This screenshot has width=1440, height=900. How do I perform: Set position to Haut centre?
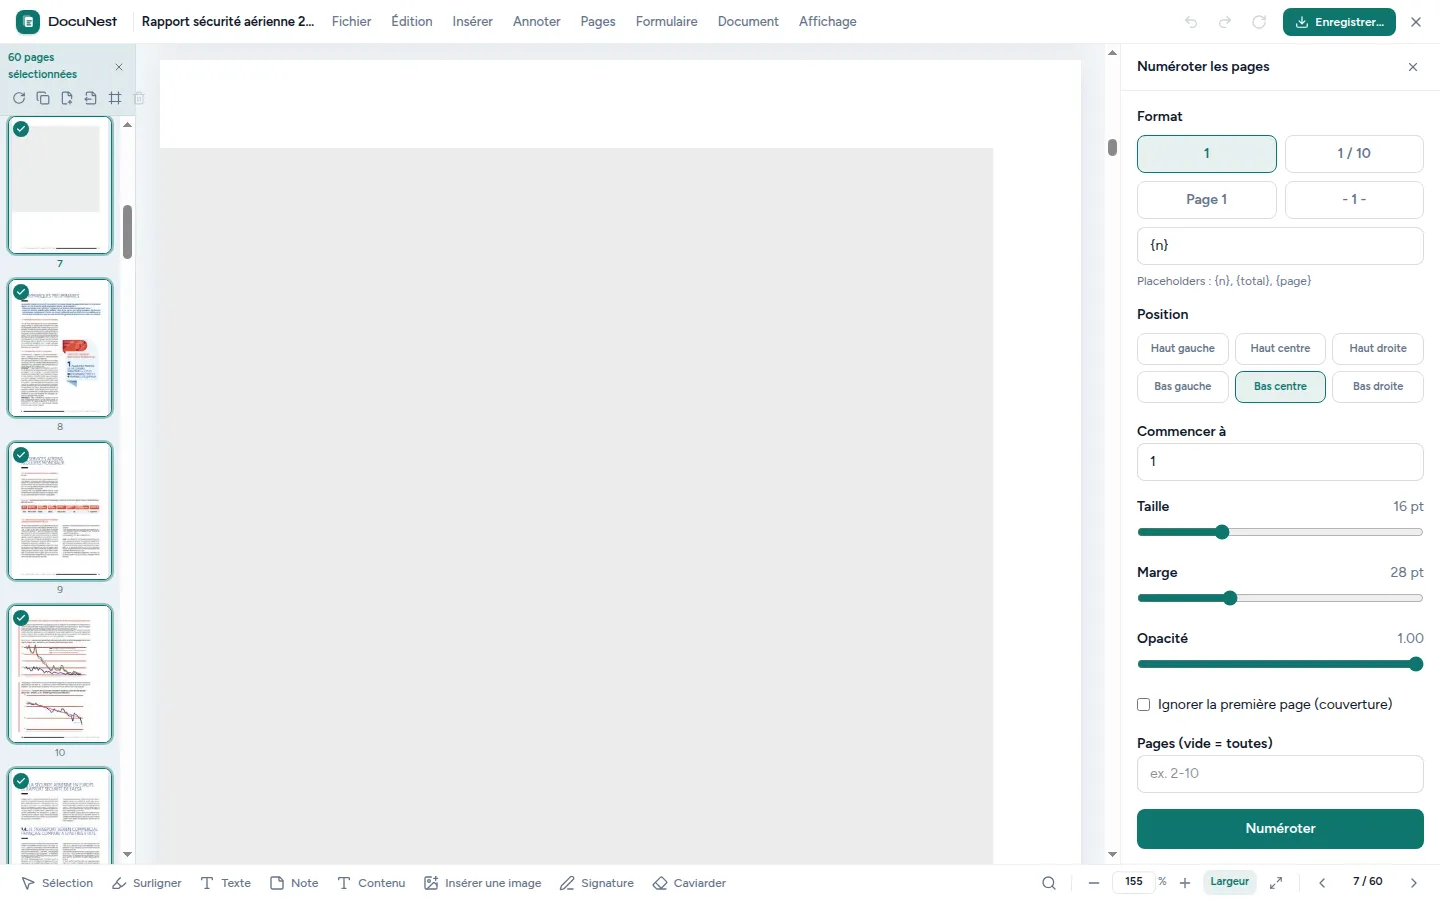click(1280, 349)
